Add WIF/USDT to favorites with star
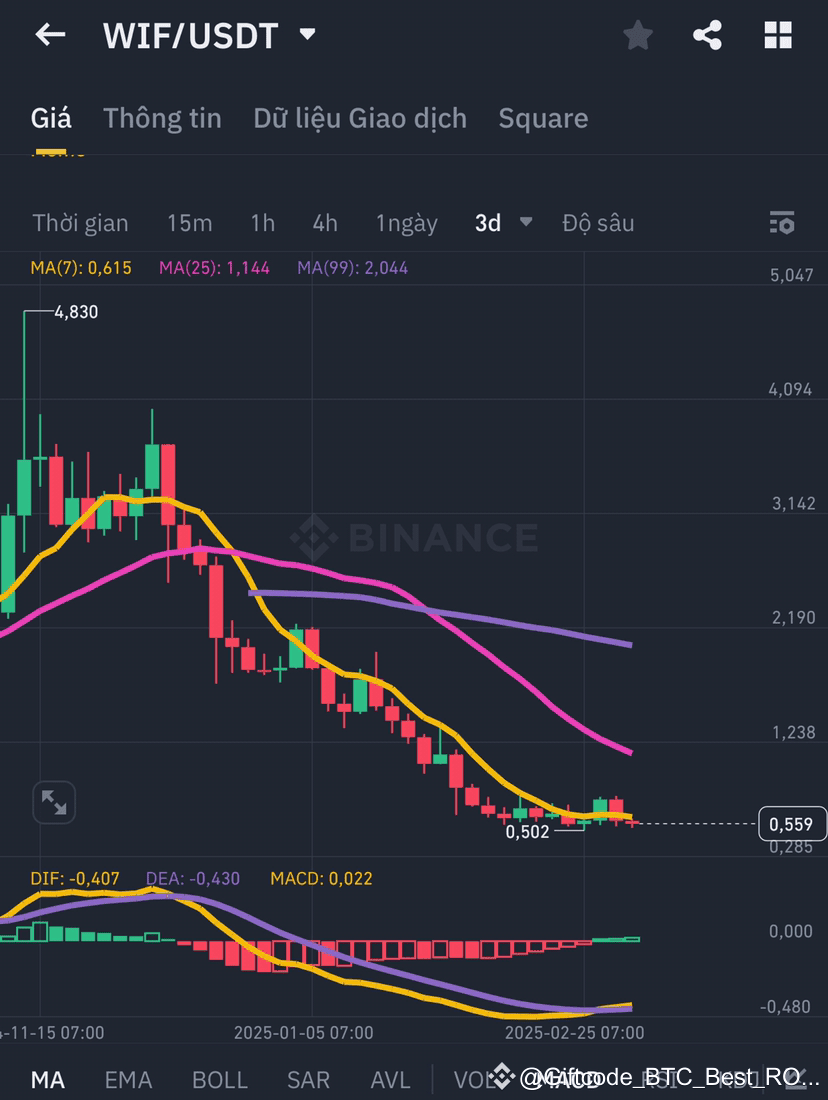This screenshot has width=828, height=1100. click(x=638, y=34)
